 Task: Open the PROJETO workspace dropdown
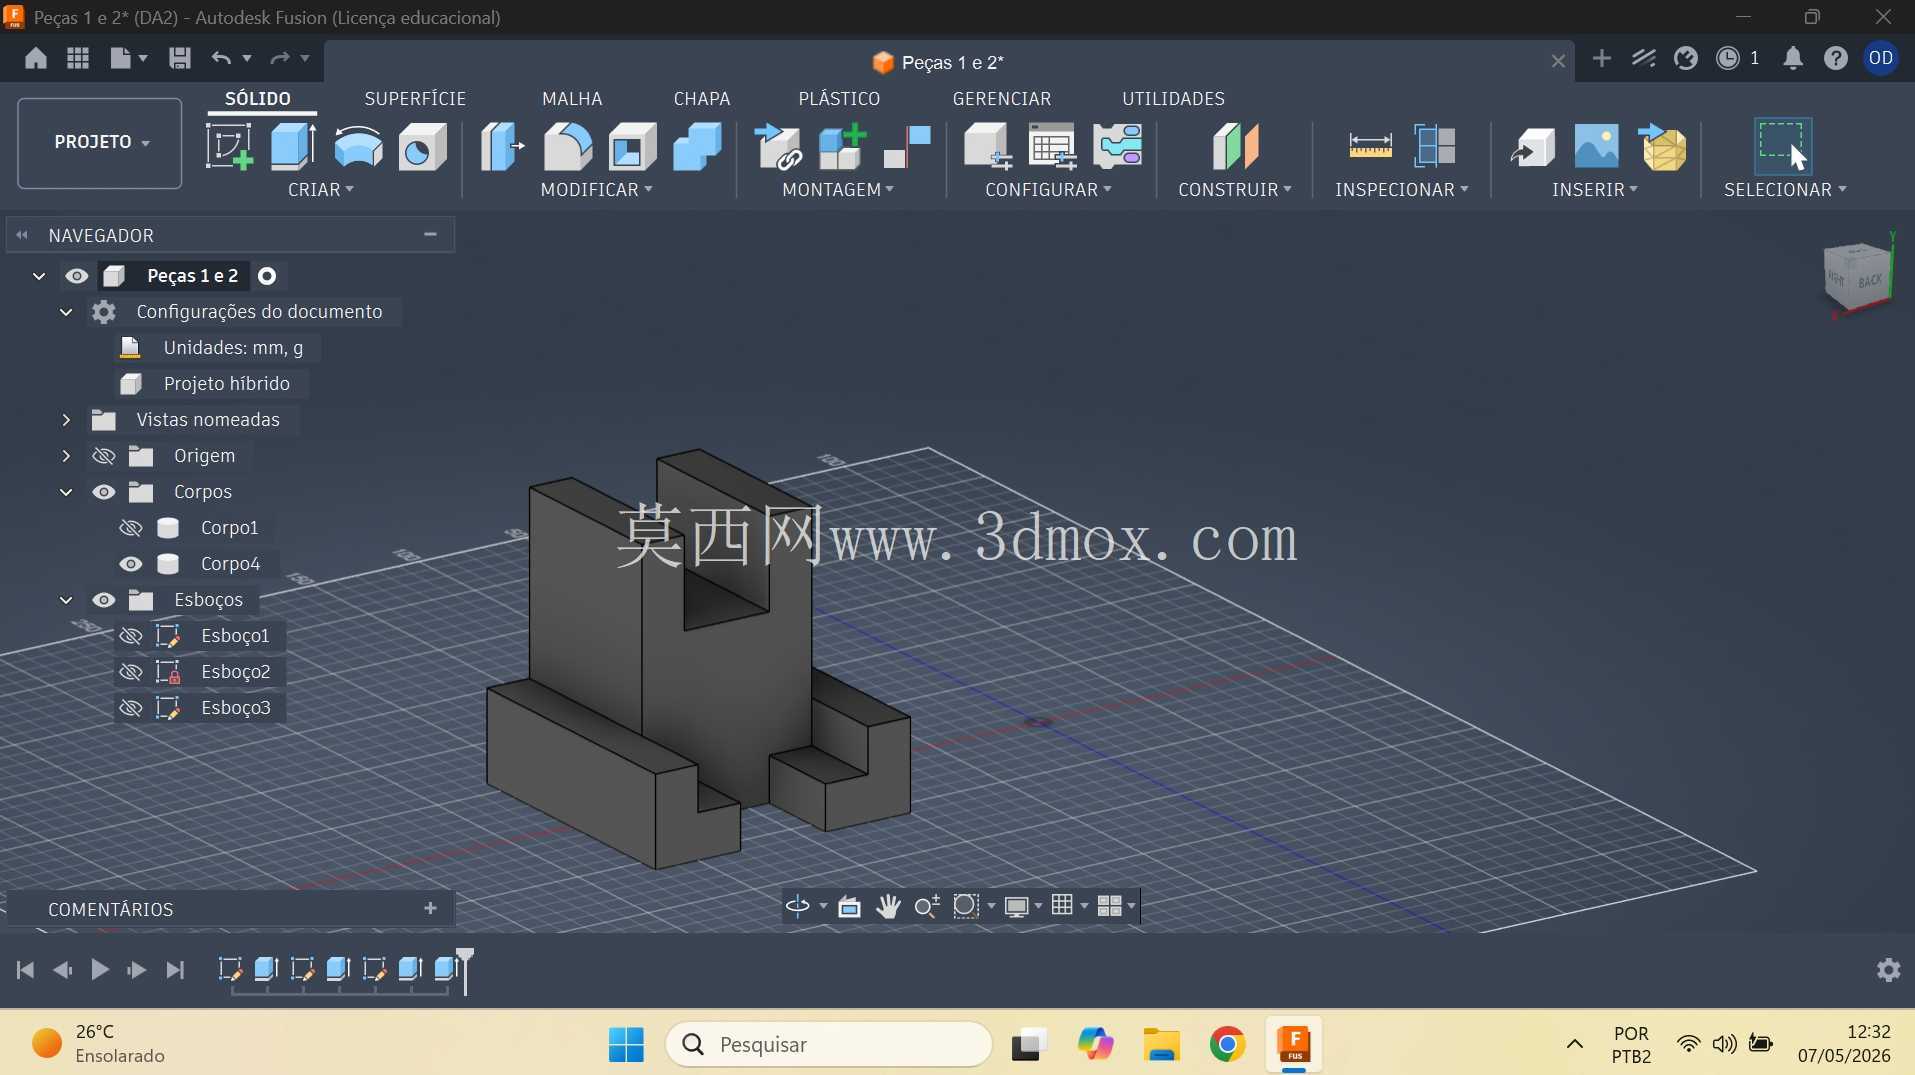point(100,143)
